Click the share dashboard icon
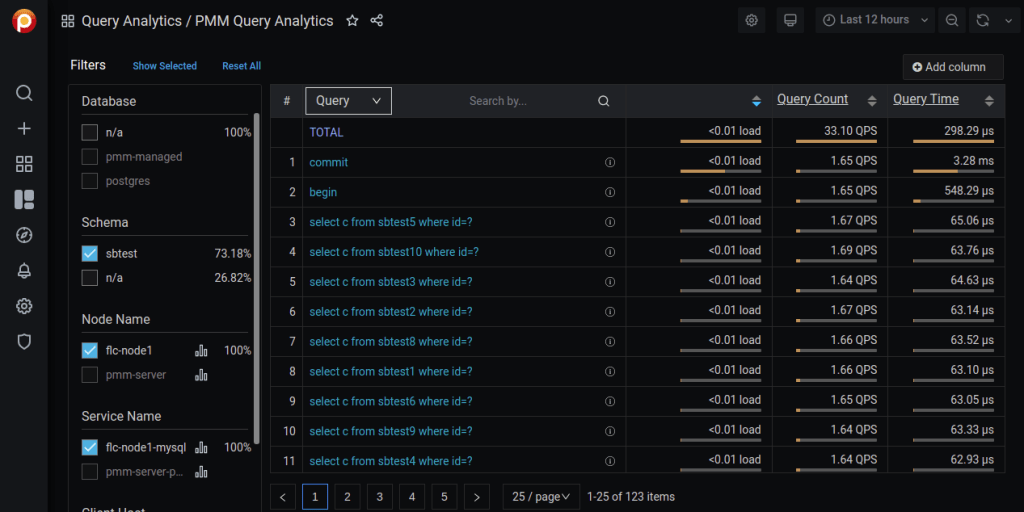This screenshot has width=1024, height=512. [377, 21]
